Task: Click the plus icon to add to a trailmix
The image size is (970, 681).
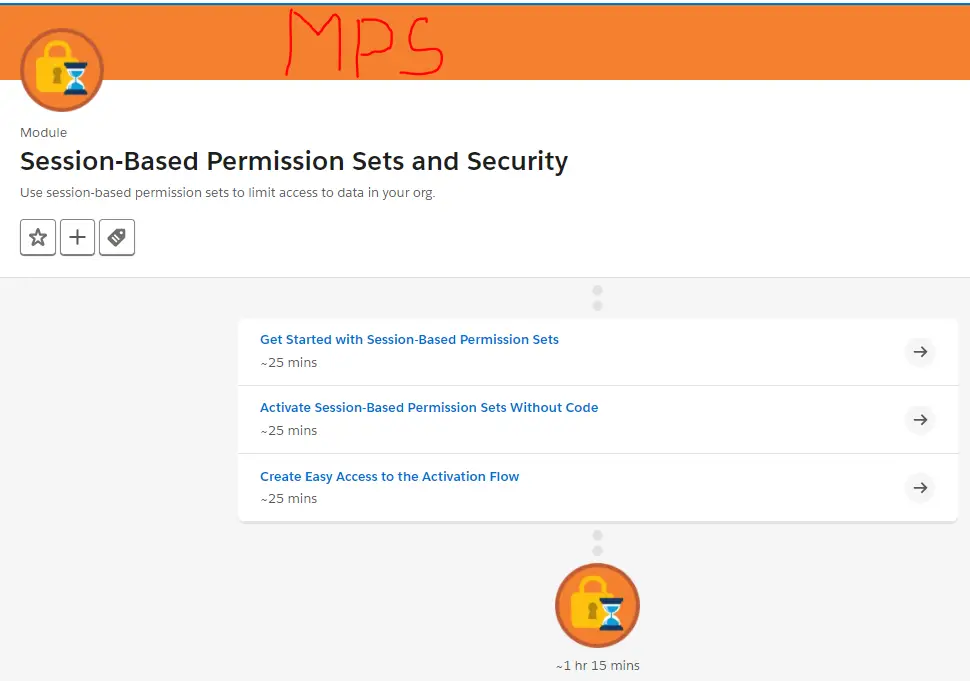Action: point(77,237)
